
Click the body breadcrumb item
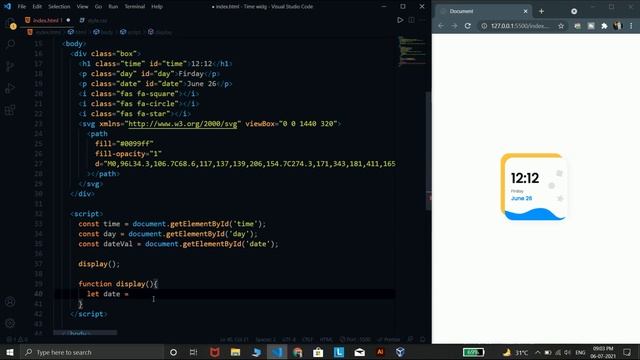pos(102,32)
